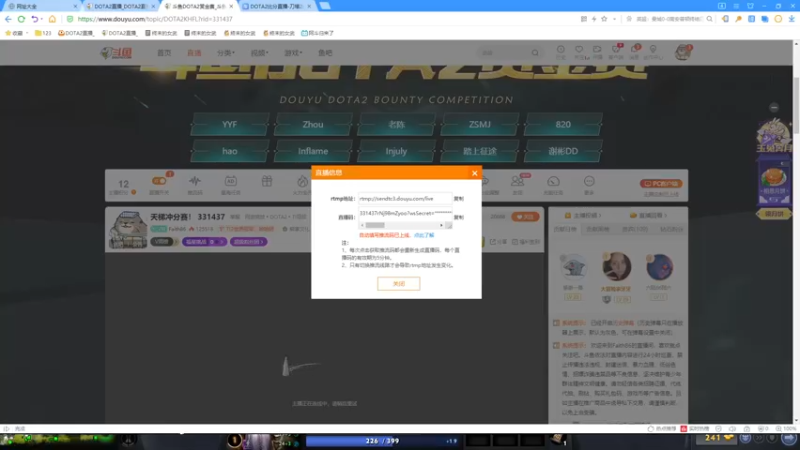The image size is (800, 450).
Task: Open the favorites star dropdown in bookmarks bar
Action: tap(16, 33)
